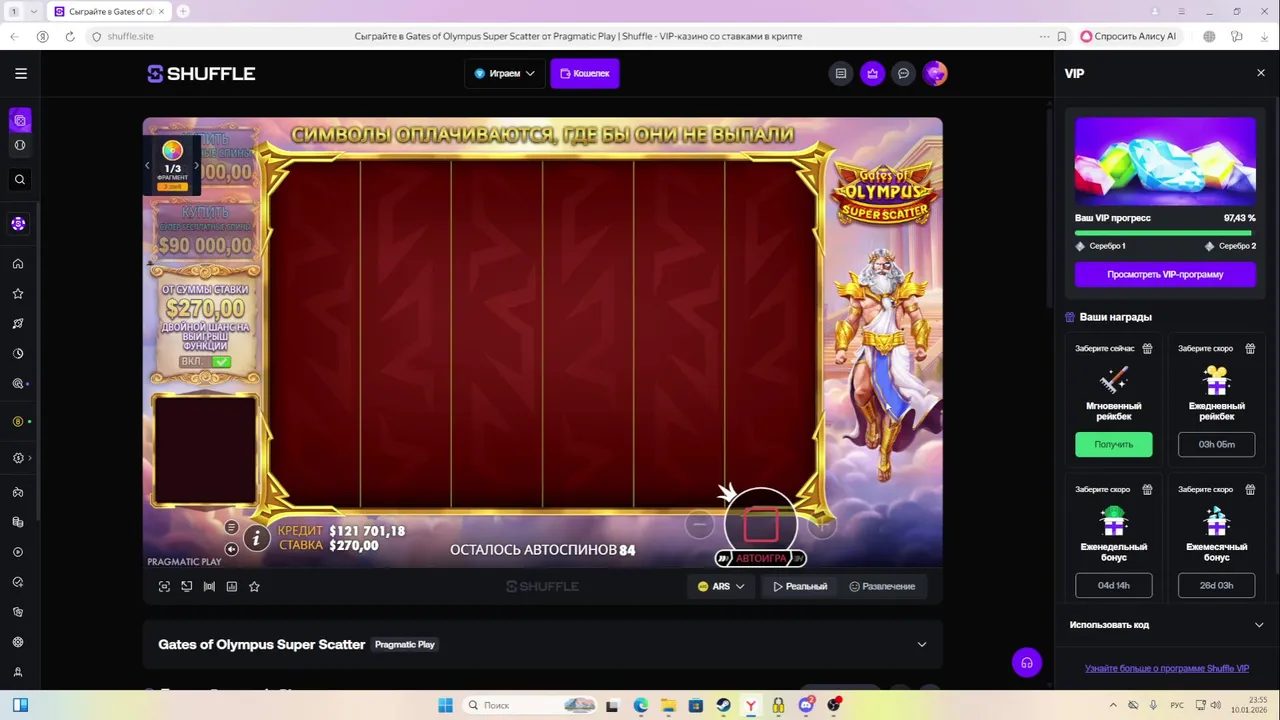
Task: Toggle game sound speaker icon
Action: [x=231, y=549]
